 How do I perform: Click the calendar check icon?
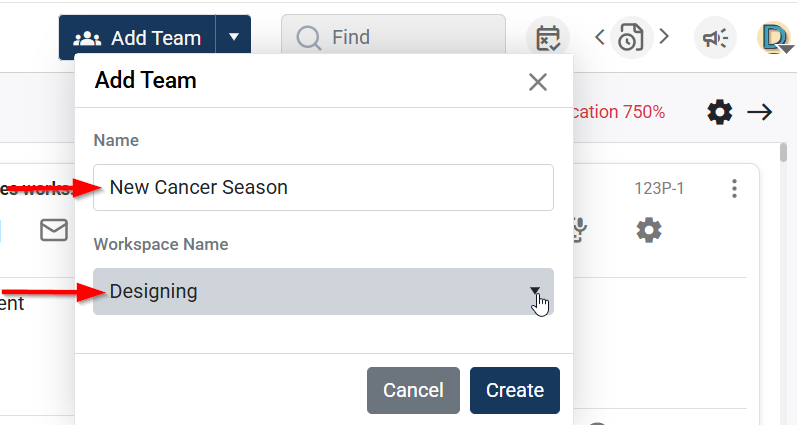(x=548, y=38)
